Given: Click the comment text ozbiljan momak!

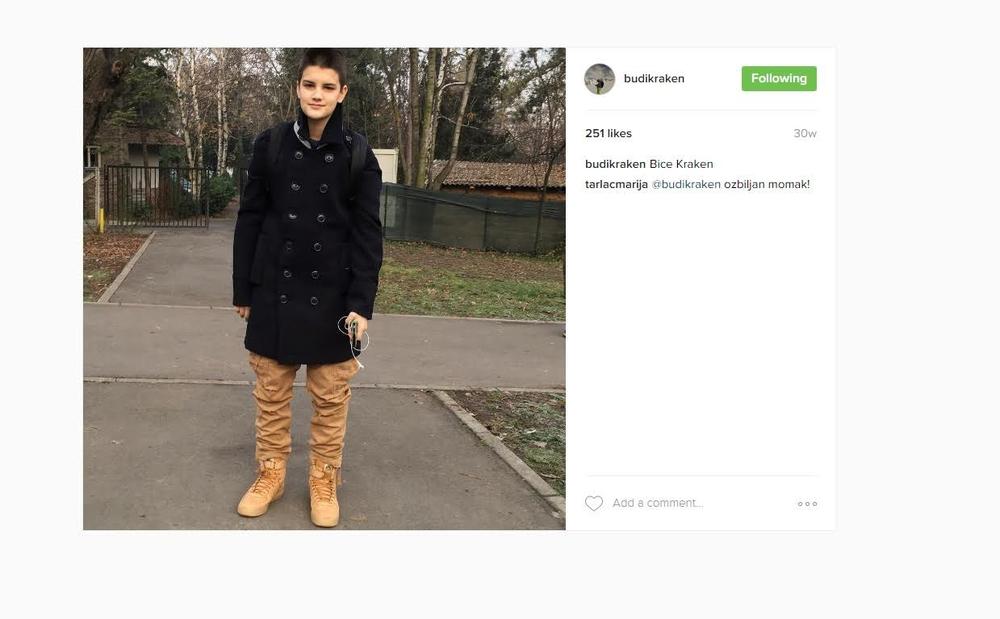Looking at the screenshot, I should tap(767, 184).
